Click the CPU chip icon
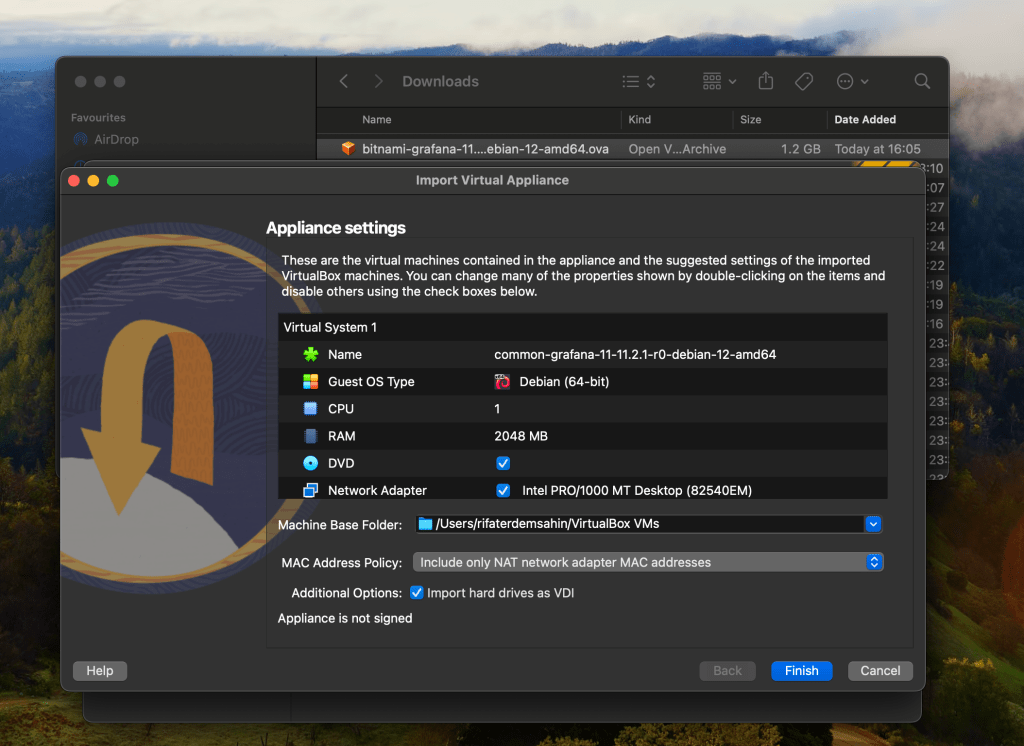1024x746 pixels. coord(311,409)
